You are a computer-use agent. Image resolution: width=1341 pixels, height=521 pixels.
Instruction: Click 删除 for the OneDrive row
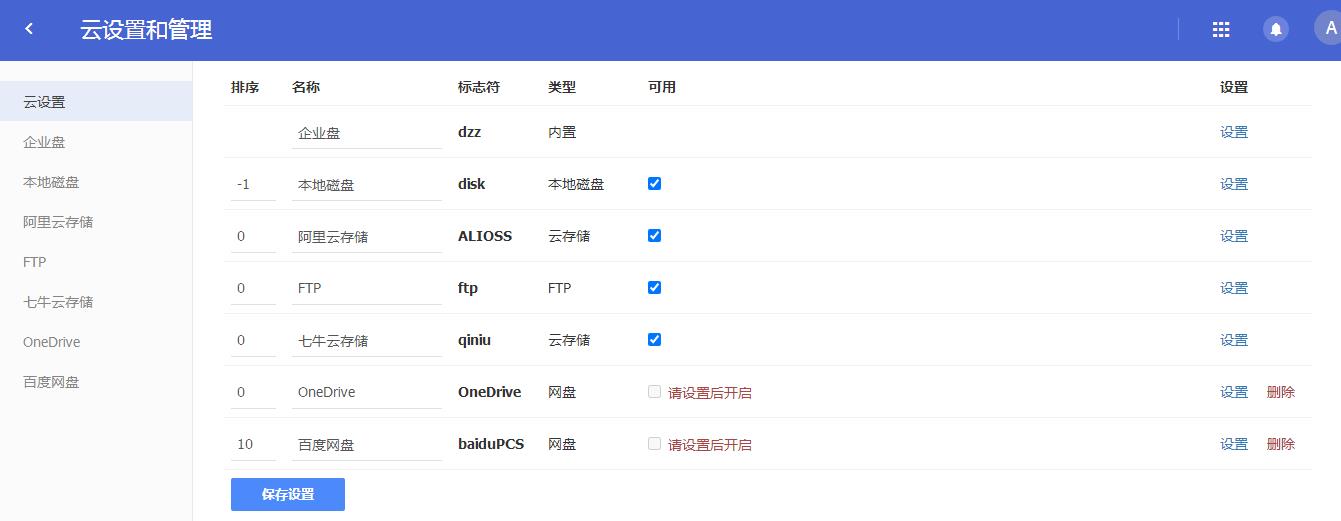tap(1280, 392)
